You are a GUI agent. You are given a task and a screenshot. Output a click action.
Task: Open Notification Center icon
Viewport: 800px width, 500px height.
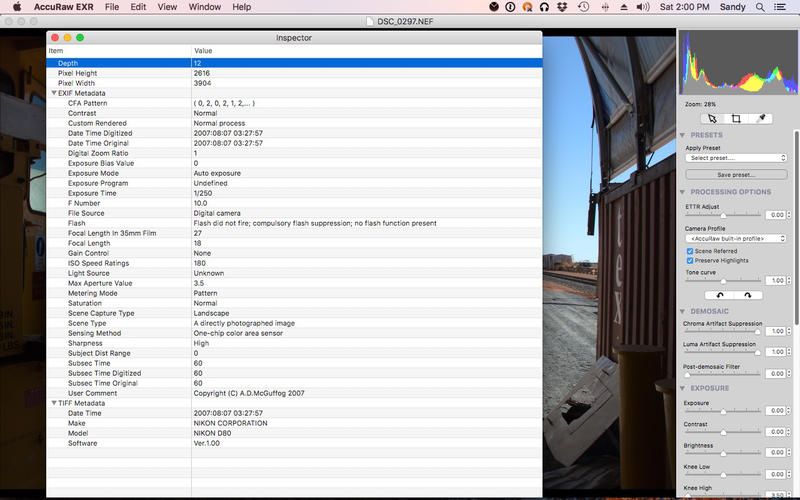coord(780,7)
